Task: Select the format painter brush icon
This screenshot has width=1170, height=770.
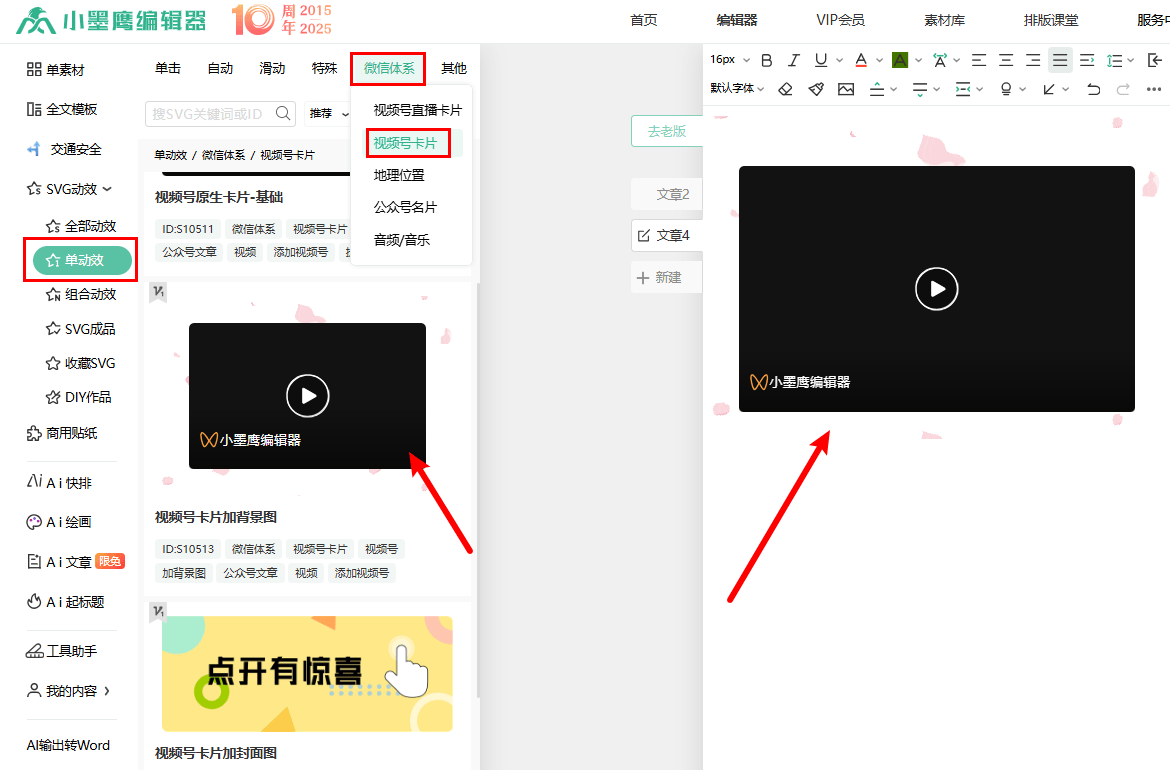Action: (x=816, y=89)
